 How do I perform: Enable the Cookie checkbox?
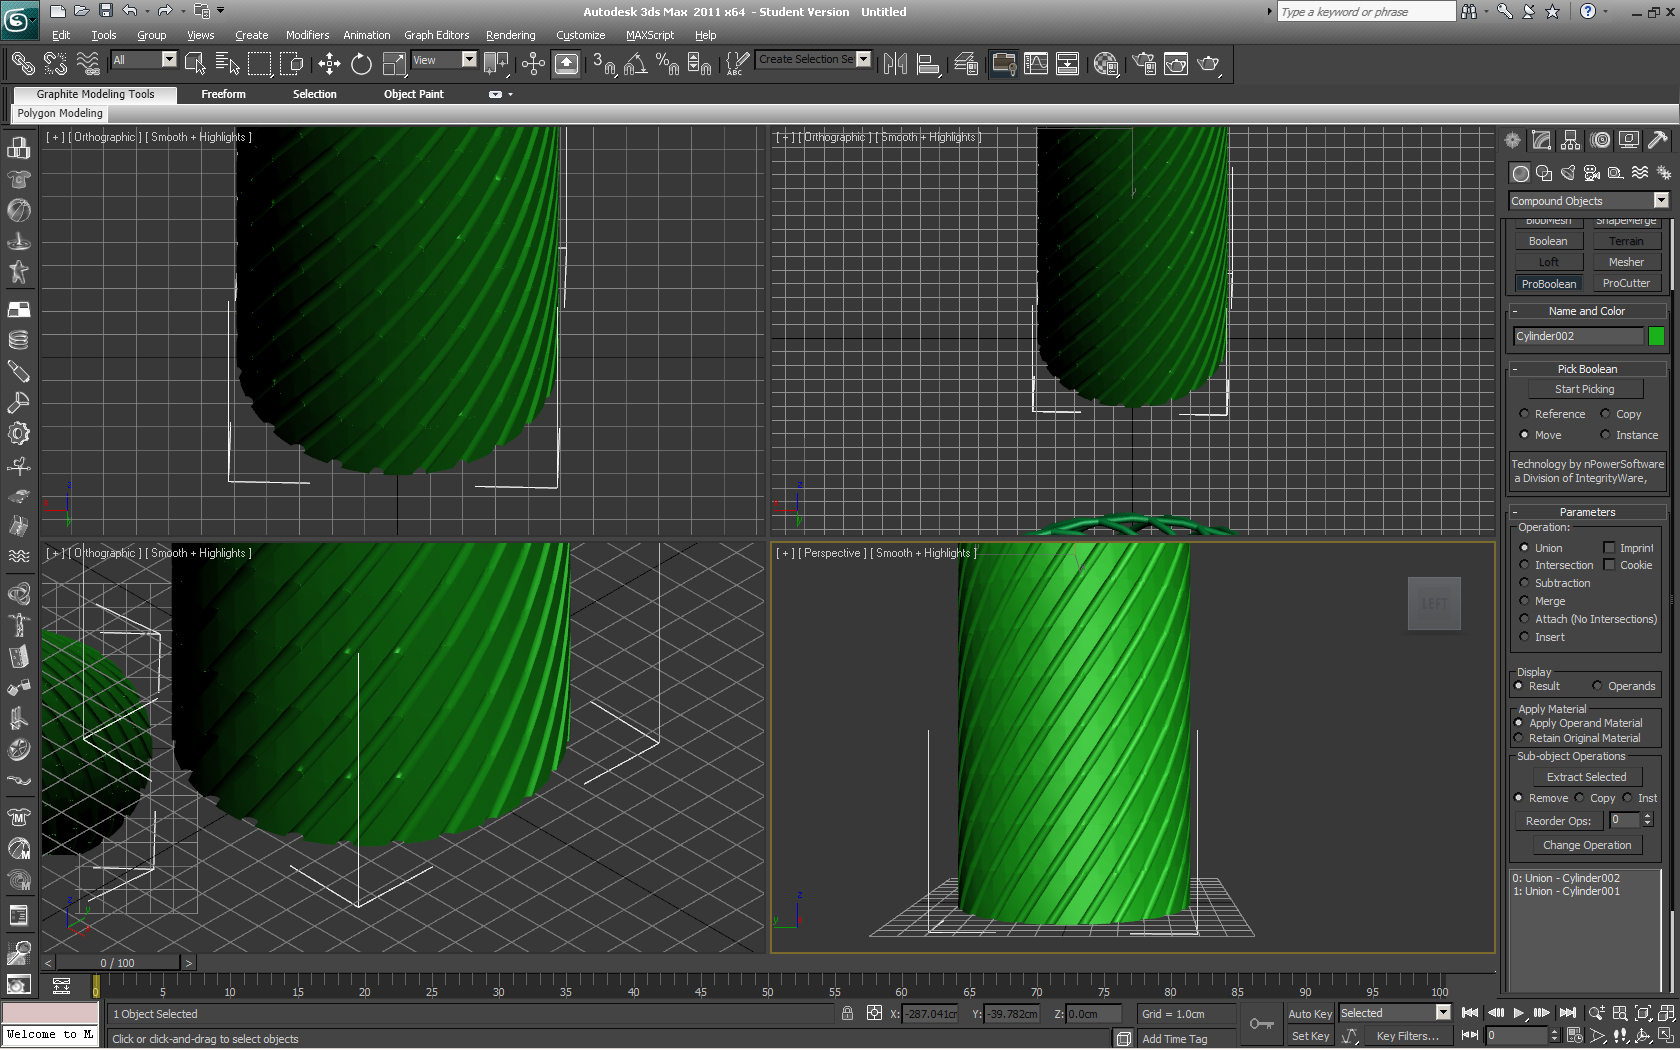click(x=1609, y=565)
